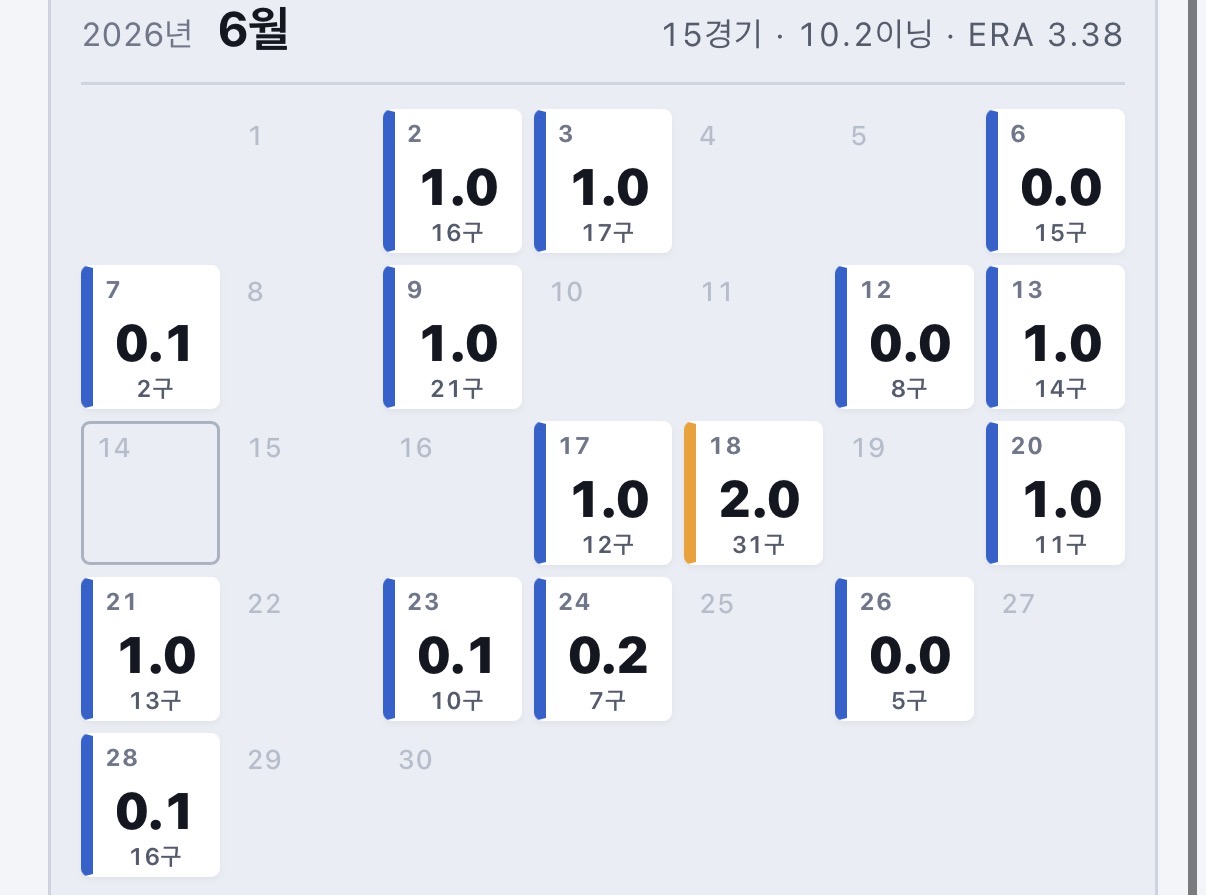Select June 12 entry with 8구

(904, 337)
